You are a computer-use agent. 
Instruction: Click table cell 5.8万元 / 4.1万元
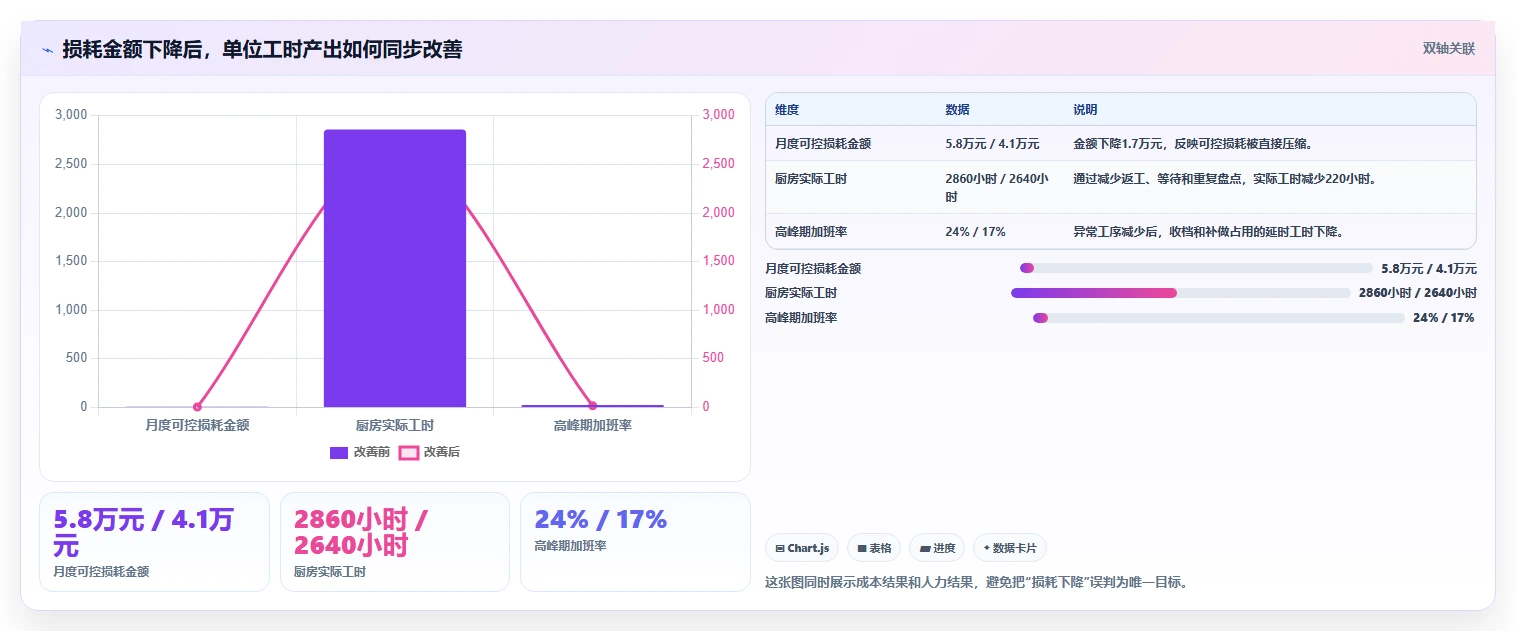992,144
